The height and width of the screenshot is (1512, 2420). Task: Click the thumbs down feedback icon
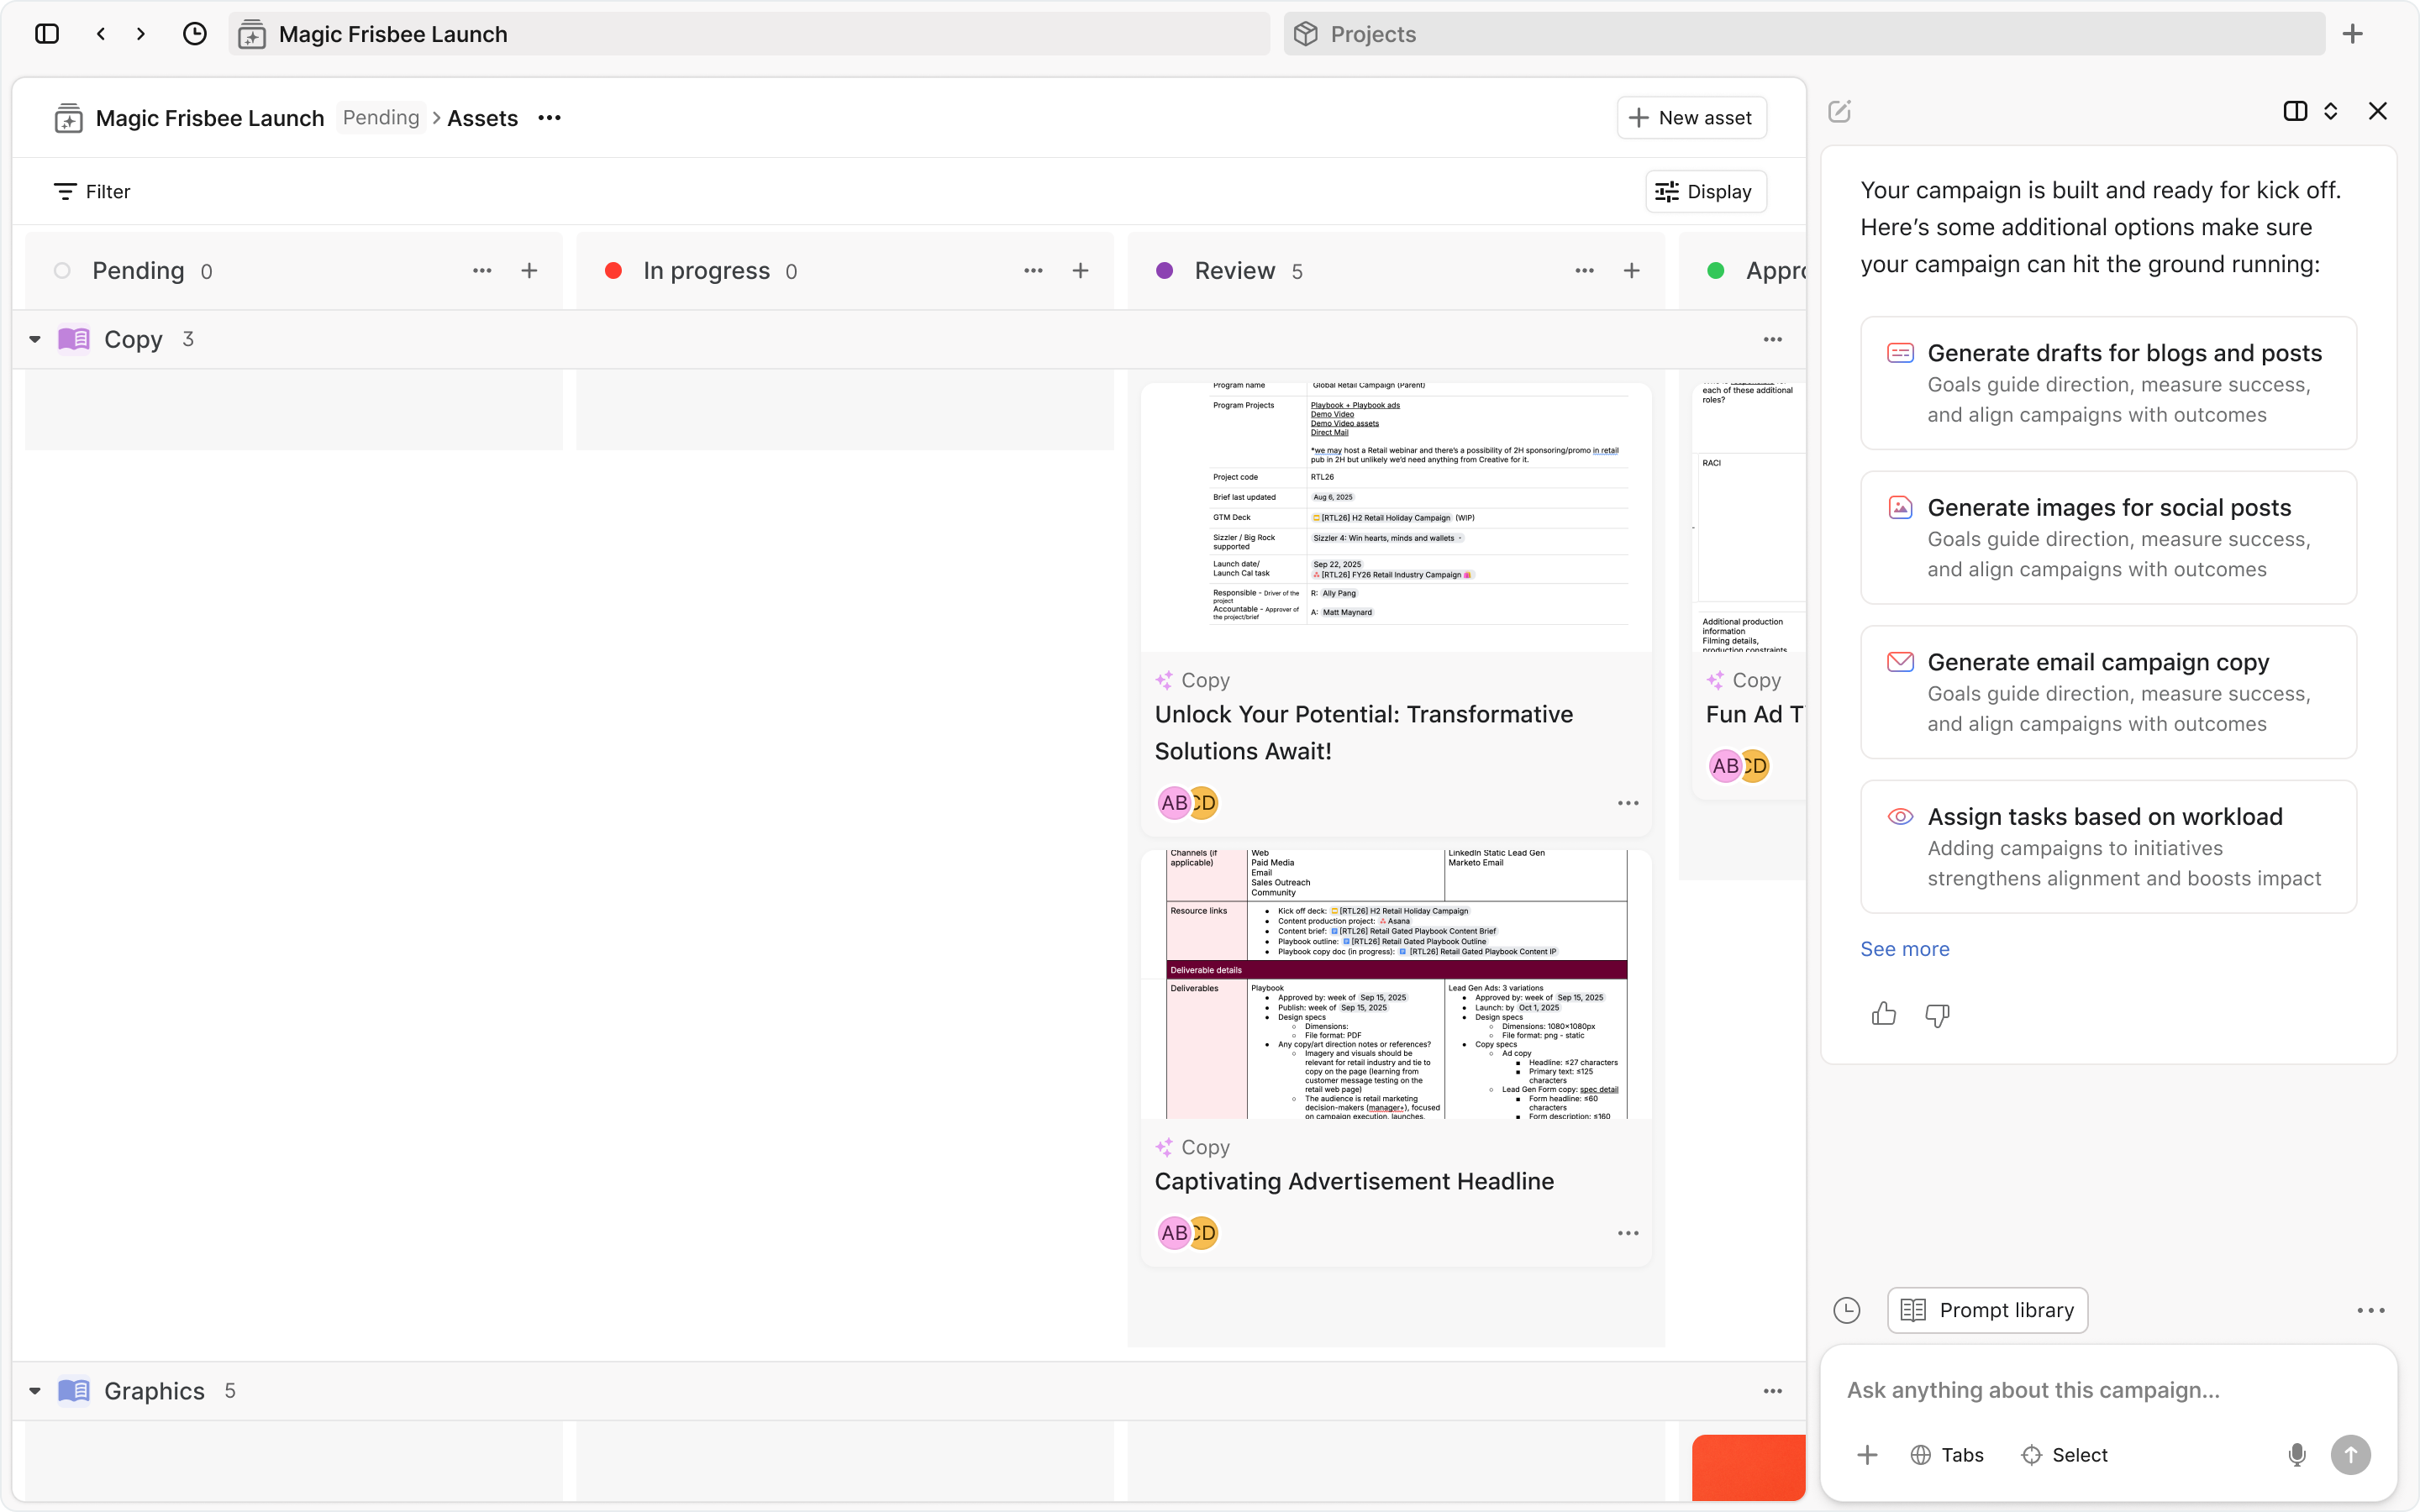click(1937, 1014)
